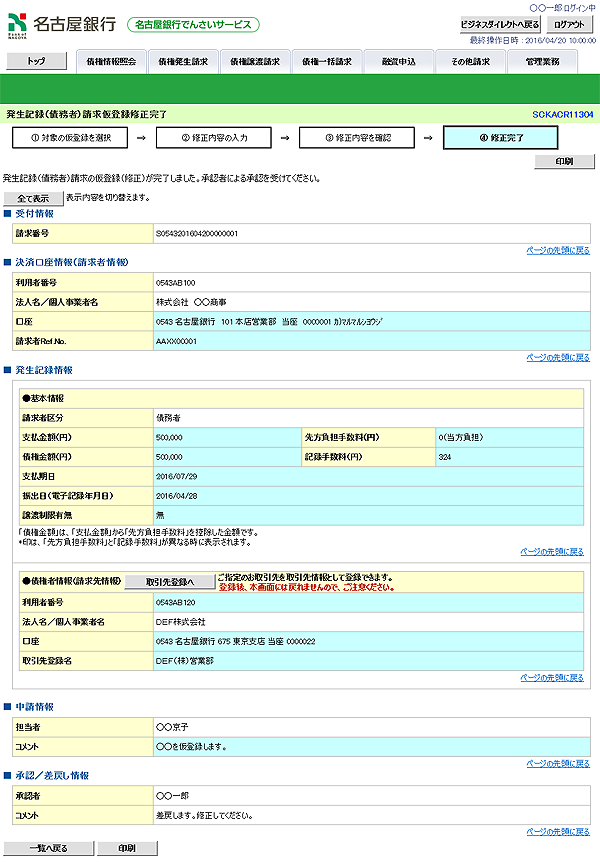
Task: Click creditor name DEF株式会社
Action: click(180, 622)
